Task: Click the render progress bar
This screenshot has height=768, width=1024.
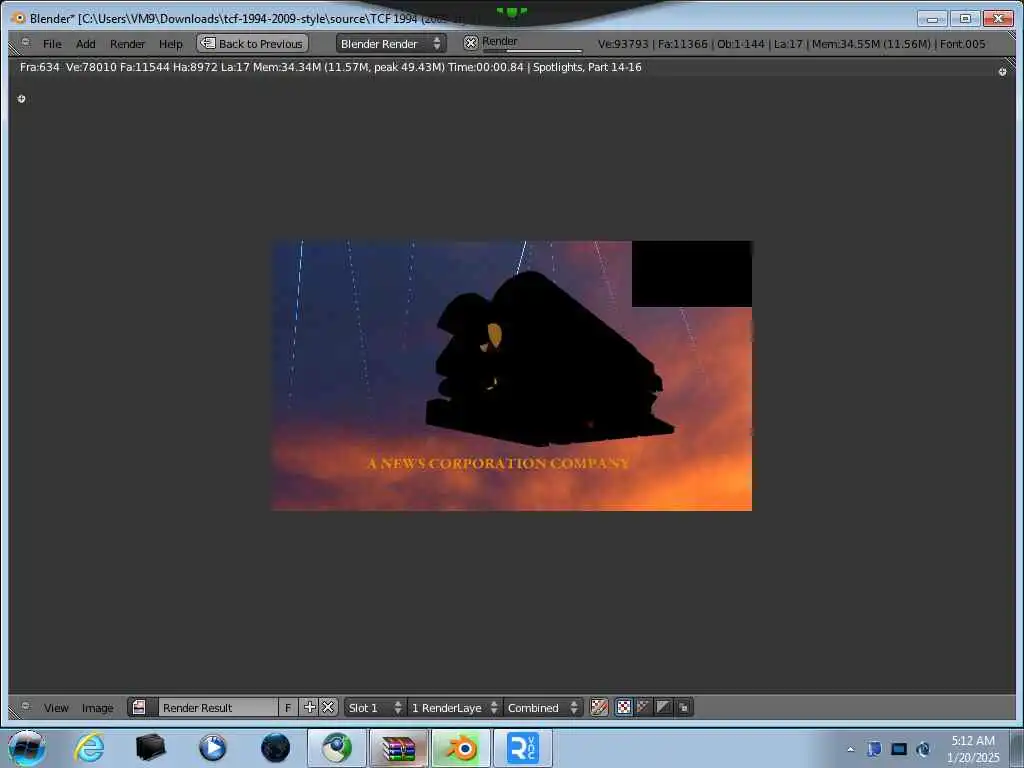Action: point(532,50)
